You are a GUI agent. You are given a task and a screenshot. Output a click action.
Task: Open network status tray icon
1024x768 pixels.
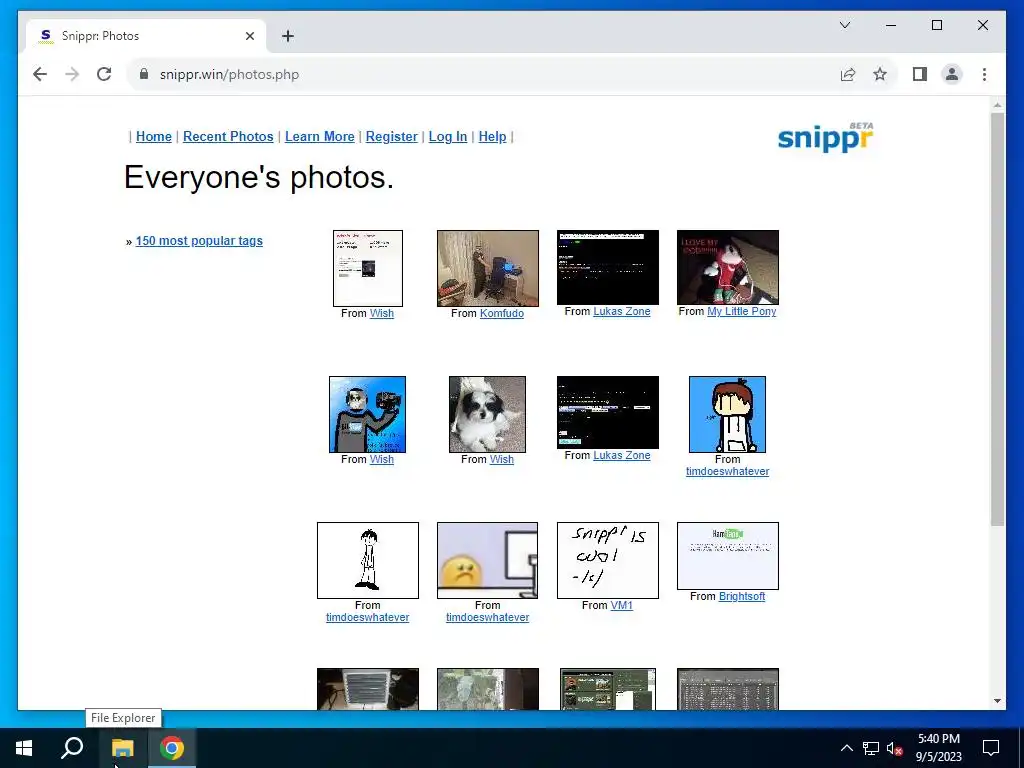(x=871, y=748)
